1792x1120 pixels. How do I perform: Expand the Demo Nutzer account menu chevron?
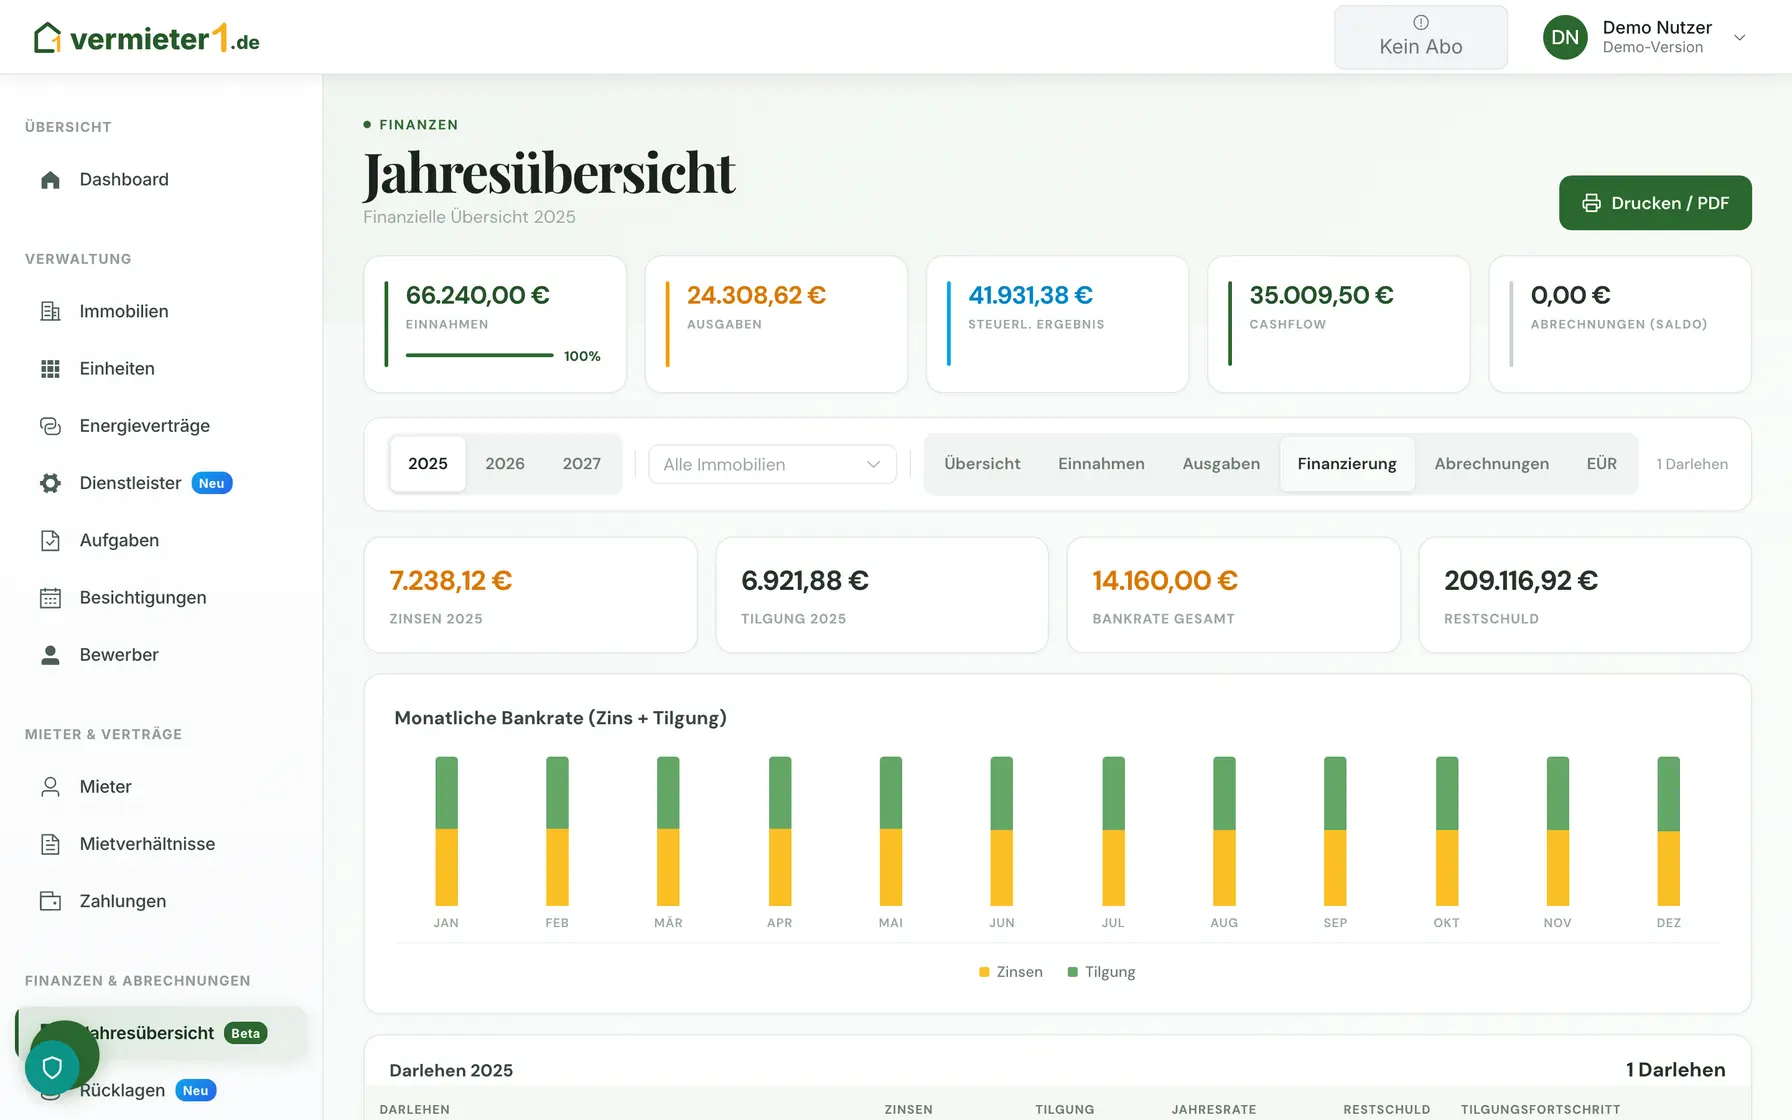[1740, 38]
